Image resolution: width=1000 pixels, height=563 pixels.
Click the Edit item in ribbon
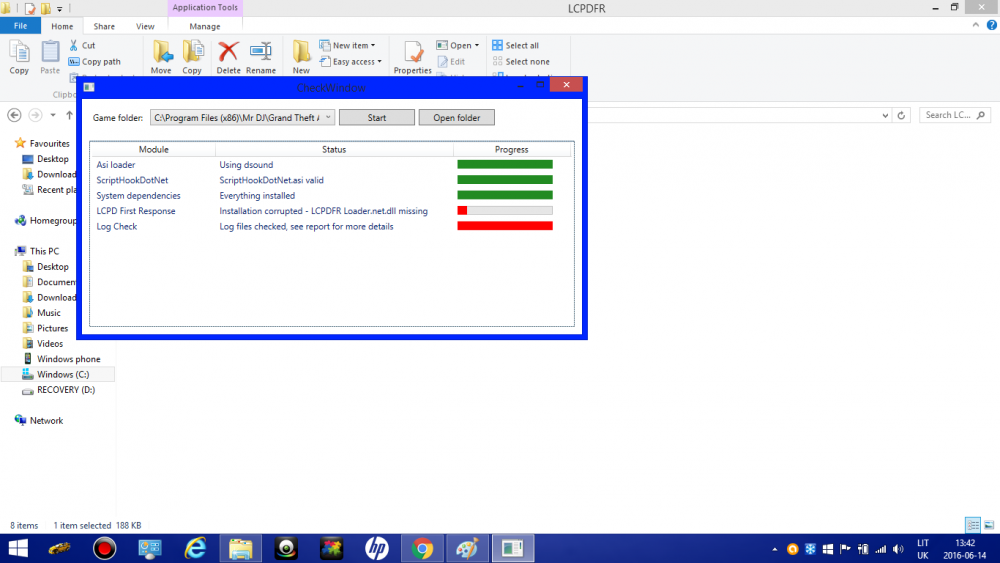(x=451, y=62)
